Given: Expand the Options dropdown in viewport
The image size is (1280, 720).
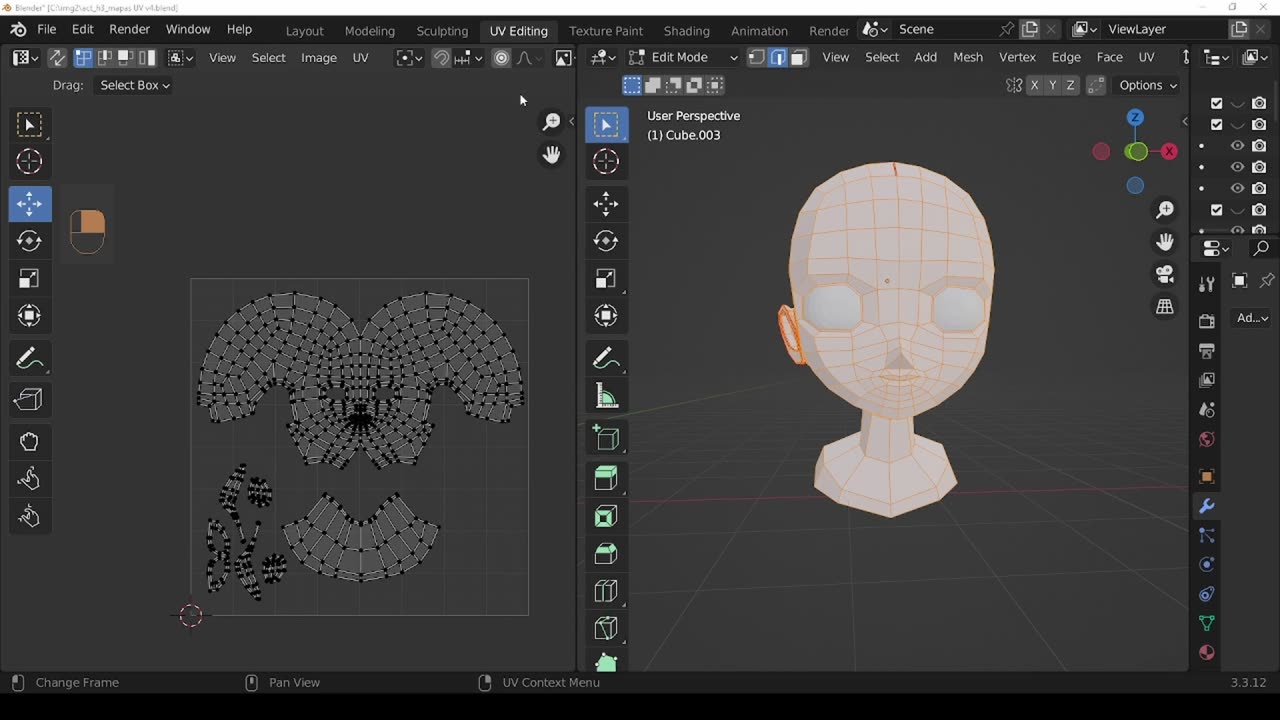Looking at the screenshot, I should (x=1147, y=85).
